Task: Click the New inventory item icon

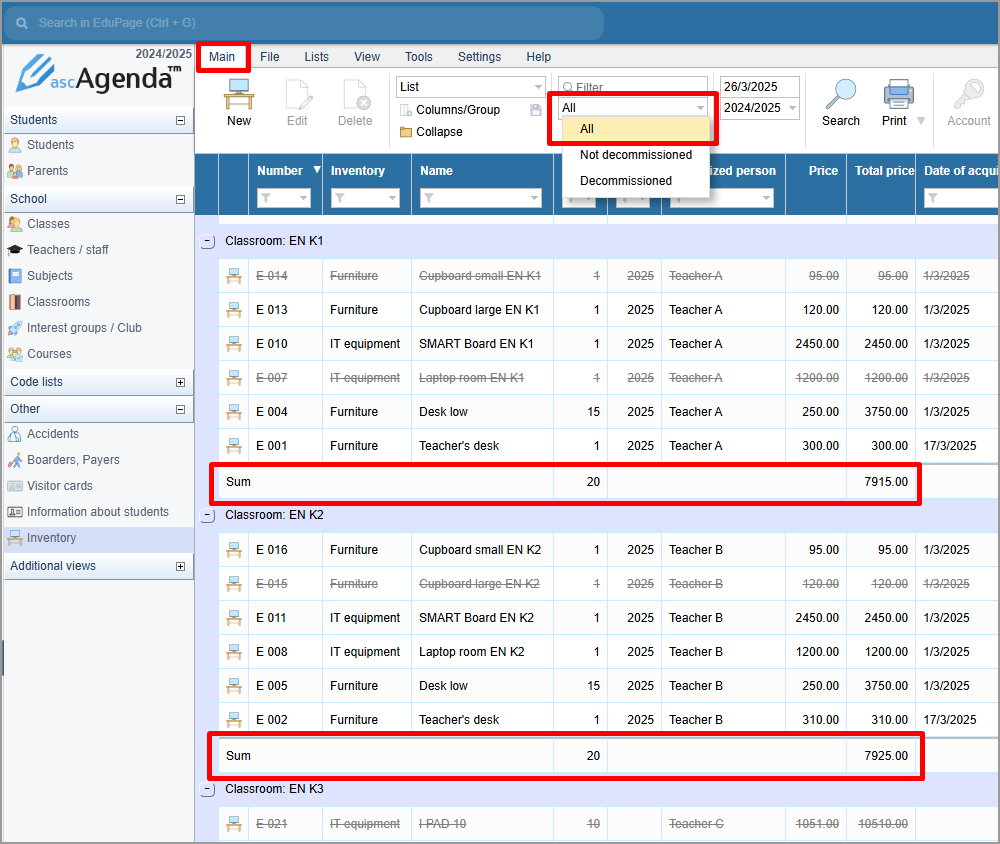Action: (239, 95)
